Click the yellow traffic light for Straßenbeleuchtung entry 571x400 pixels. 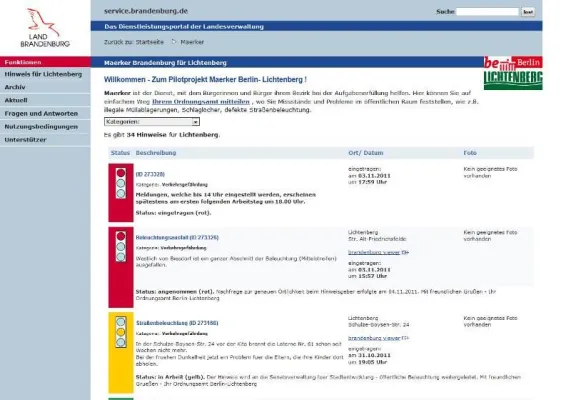[x=121, y=332]
